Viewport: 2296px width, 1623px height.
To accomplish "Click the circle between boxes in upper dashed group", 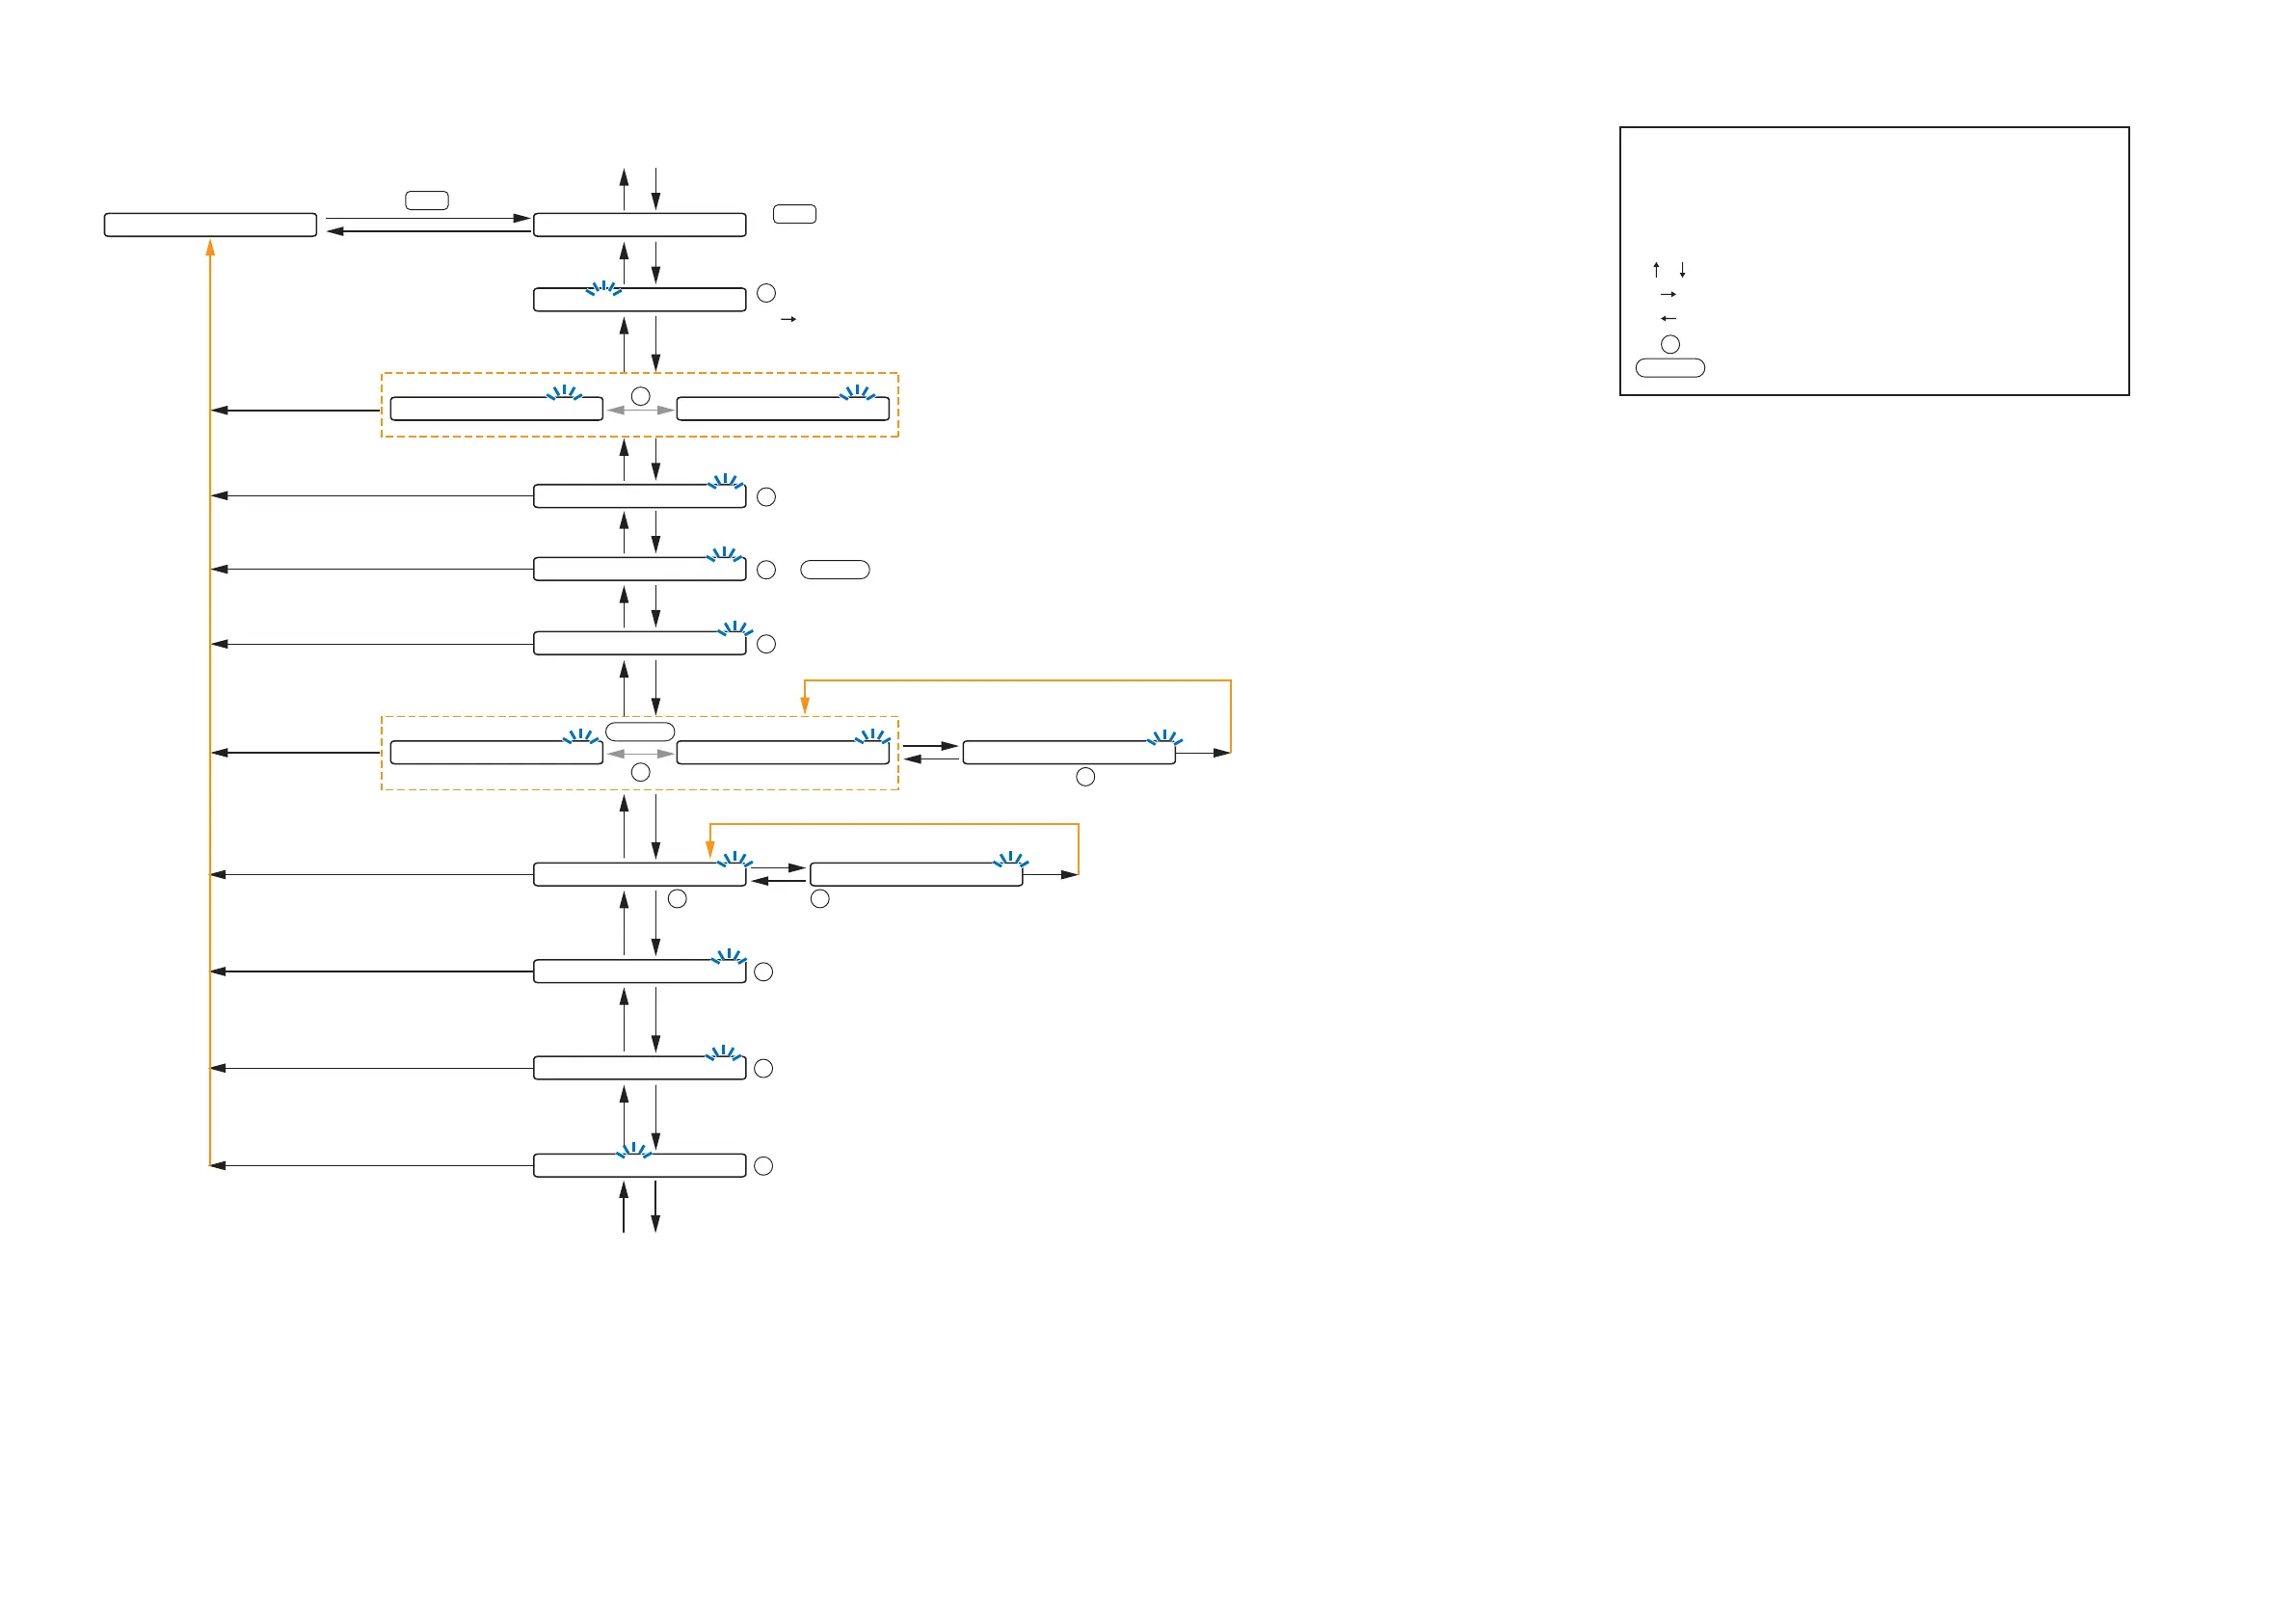I will click(x=641, y=396).
